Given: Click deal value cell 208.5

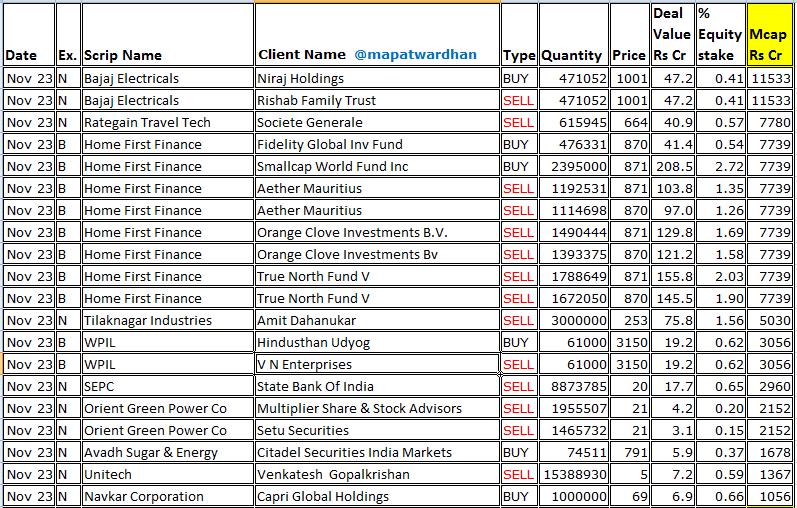Looking at the screenshot, I should [672, 166].
